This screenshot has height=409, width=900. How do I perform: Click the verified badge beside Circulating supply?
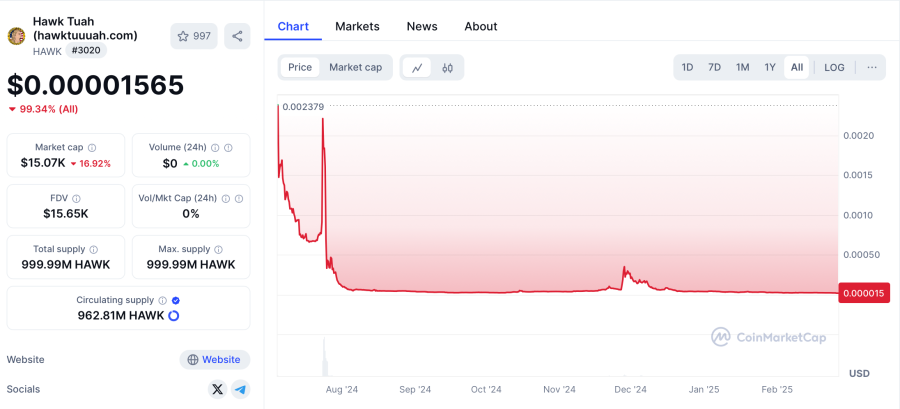(176, 300)
